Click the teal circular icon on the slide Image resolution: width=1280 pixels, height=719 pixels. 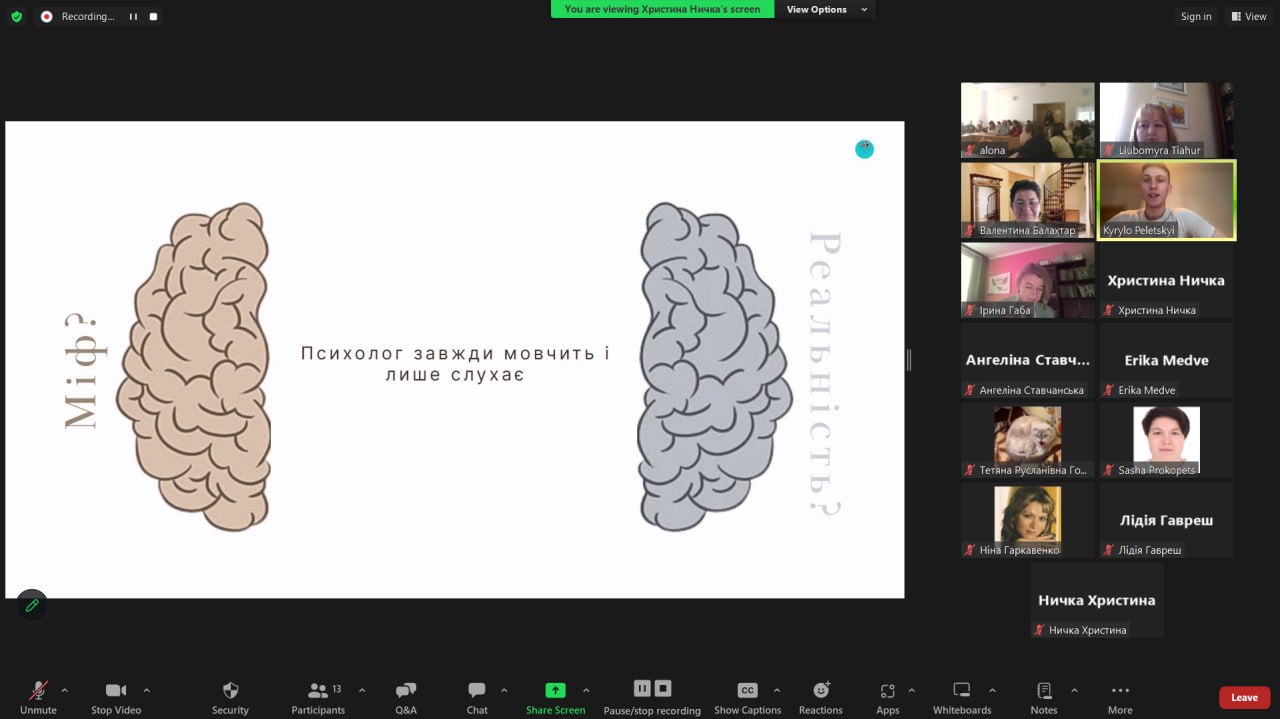865,149
